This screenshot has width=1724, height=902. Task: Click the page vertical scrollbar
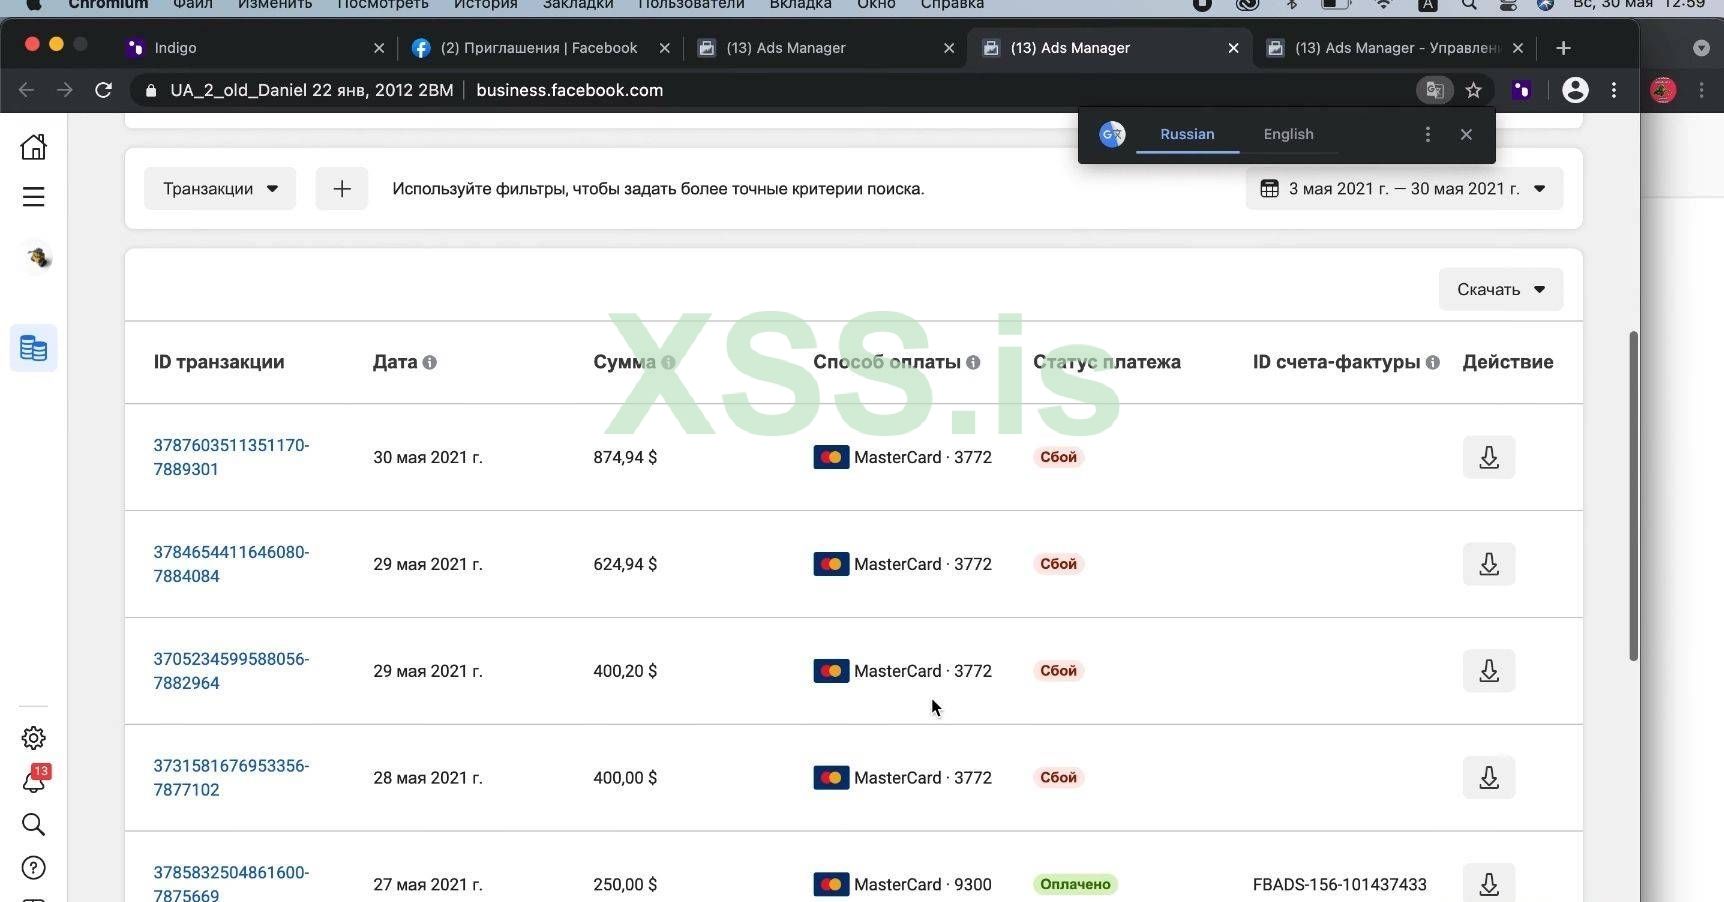[x=1633, y=495]
